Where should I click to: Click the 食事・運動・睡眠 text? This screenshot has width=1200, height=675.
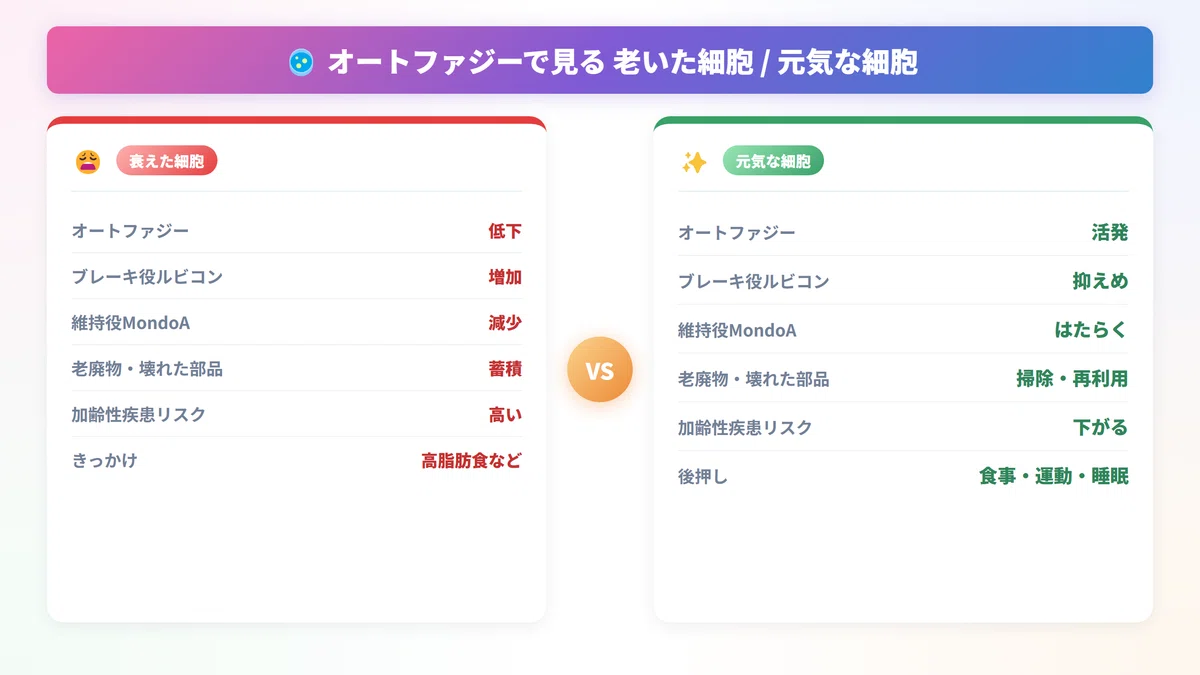(x=1054, y=477)
